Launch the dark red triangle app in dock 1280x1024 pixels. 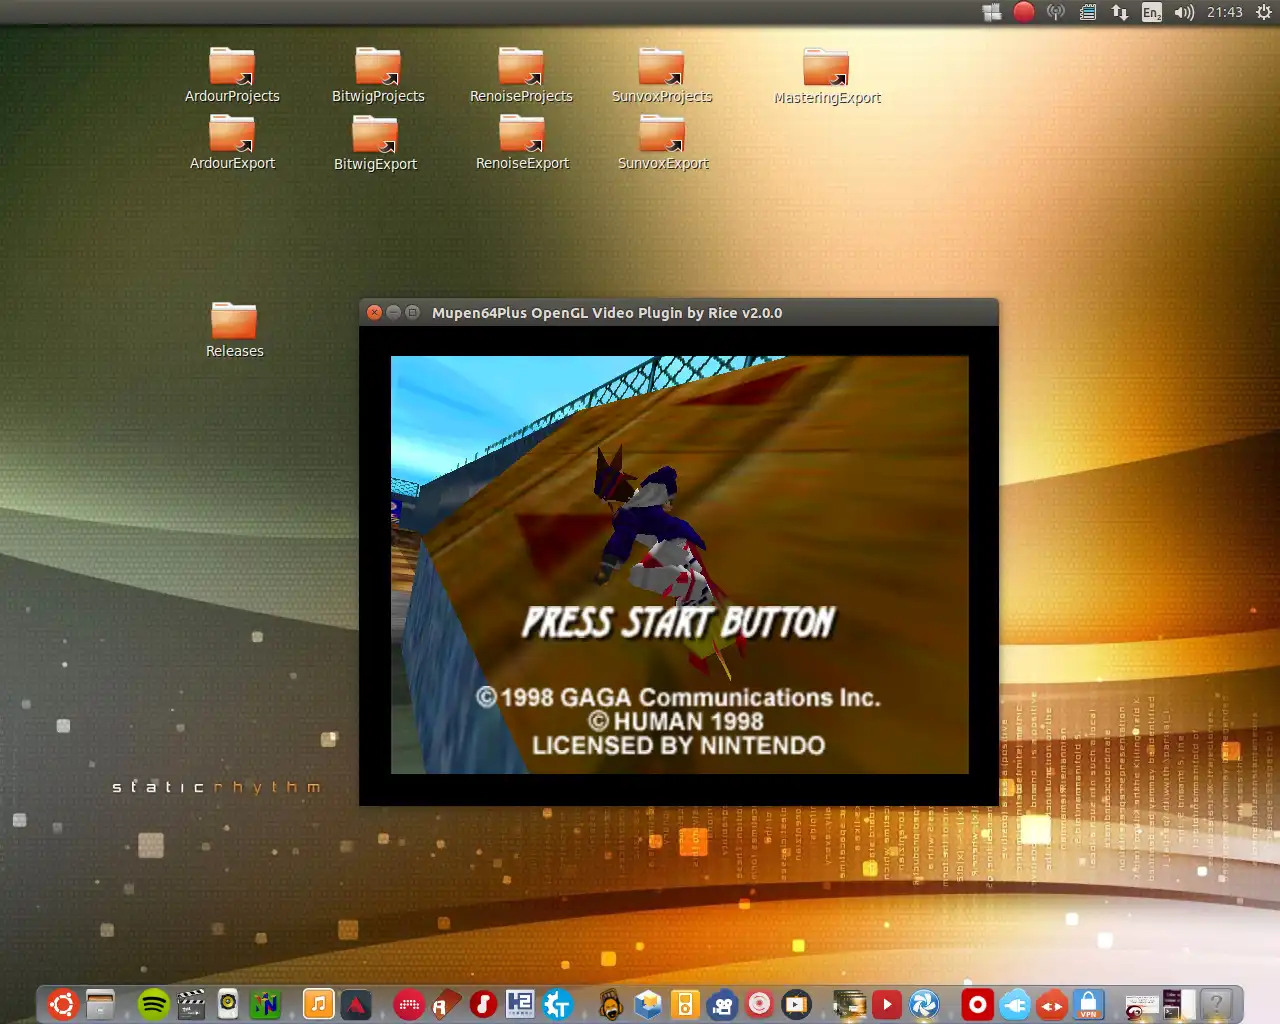pyautogui.click(x=356, y=1004)
